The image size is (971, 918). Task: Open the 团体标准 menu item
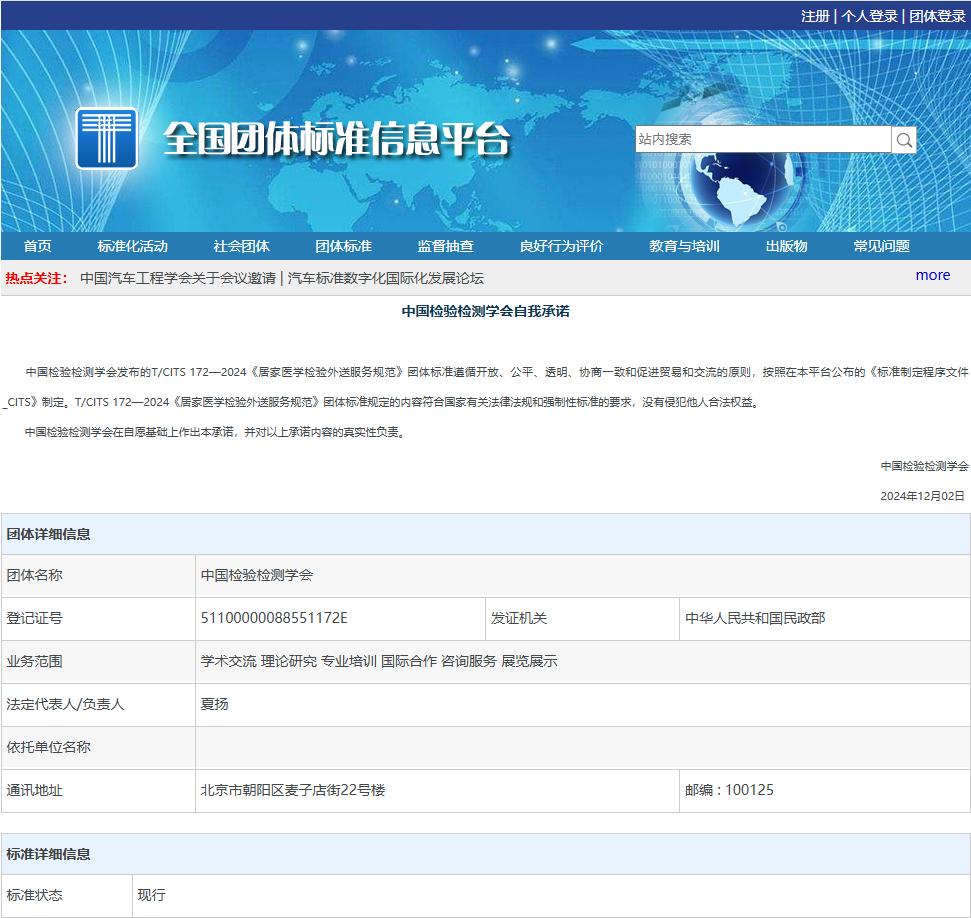344,246
